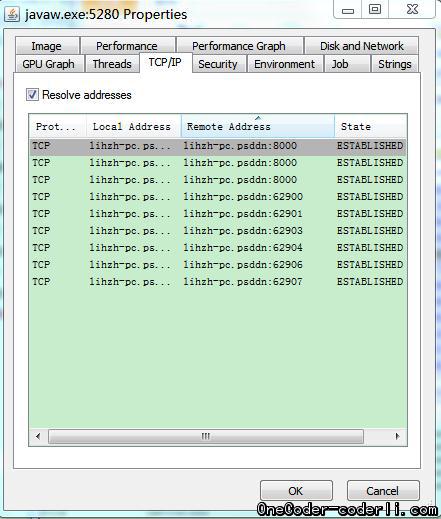
Task: Open the Performance Graph tab
Action: pyautogui.click(x=239, y=46)
